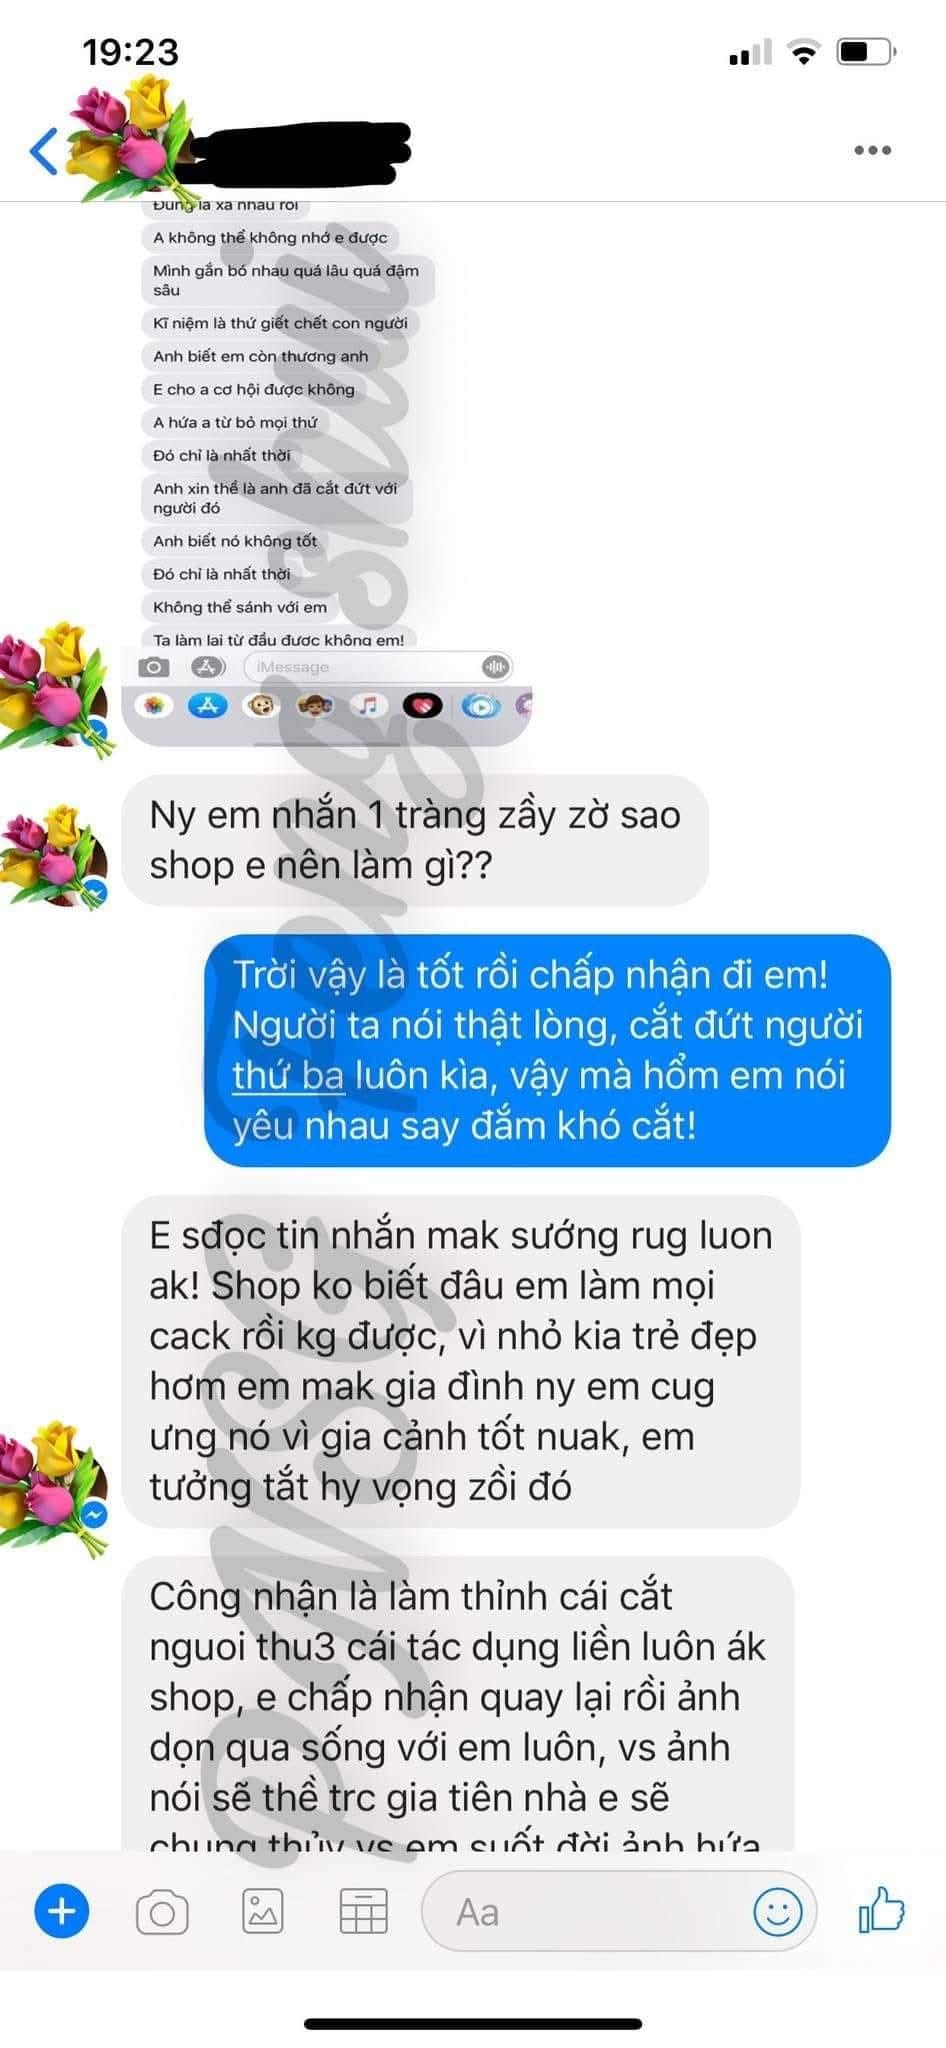Open the camera from the message bar

pos(162,1913)
